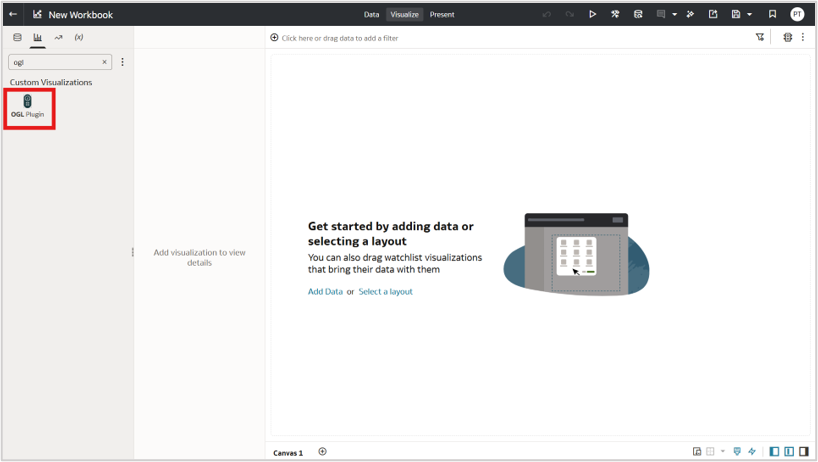Click the Export share icon

pos(713,15)
